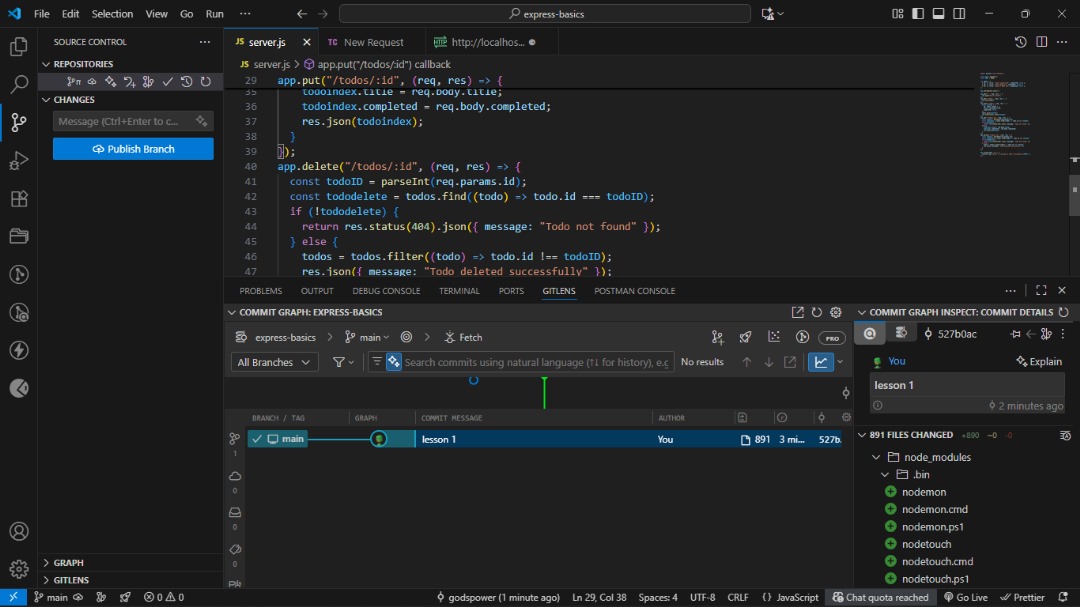Click the Publish Branch button
This screenshot has height=607, width=1080.
(133, 149)
